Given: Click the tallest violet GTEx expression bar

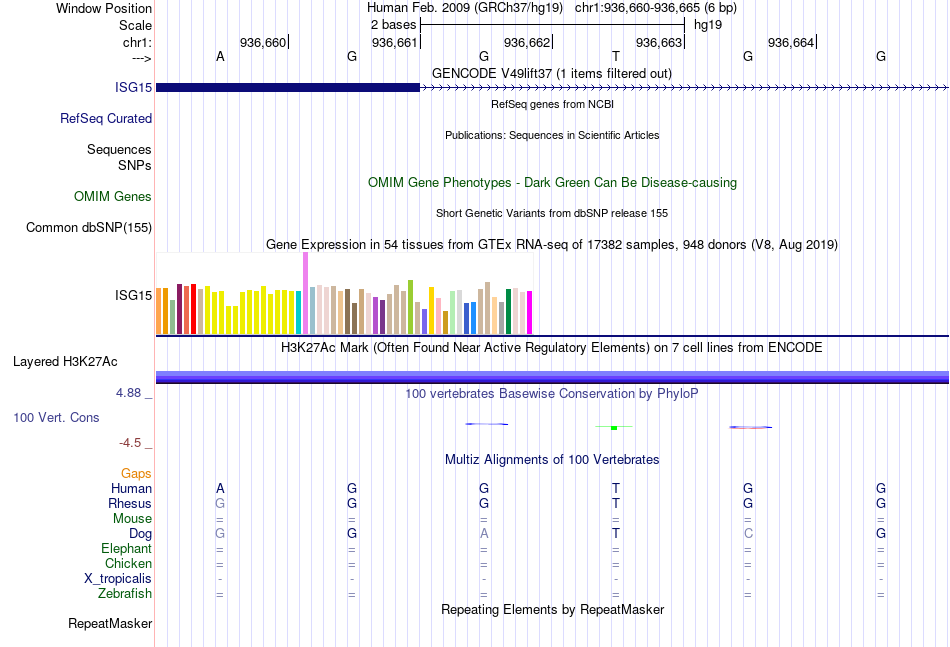Looking at the screenshot, I should point(305,293).
